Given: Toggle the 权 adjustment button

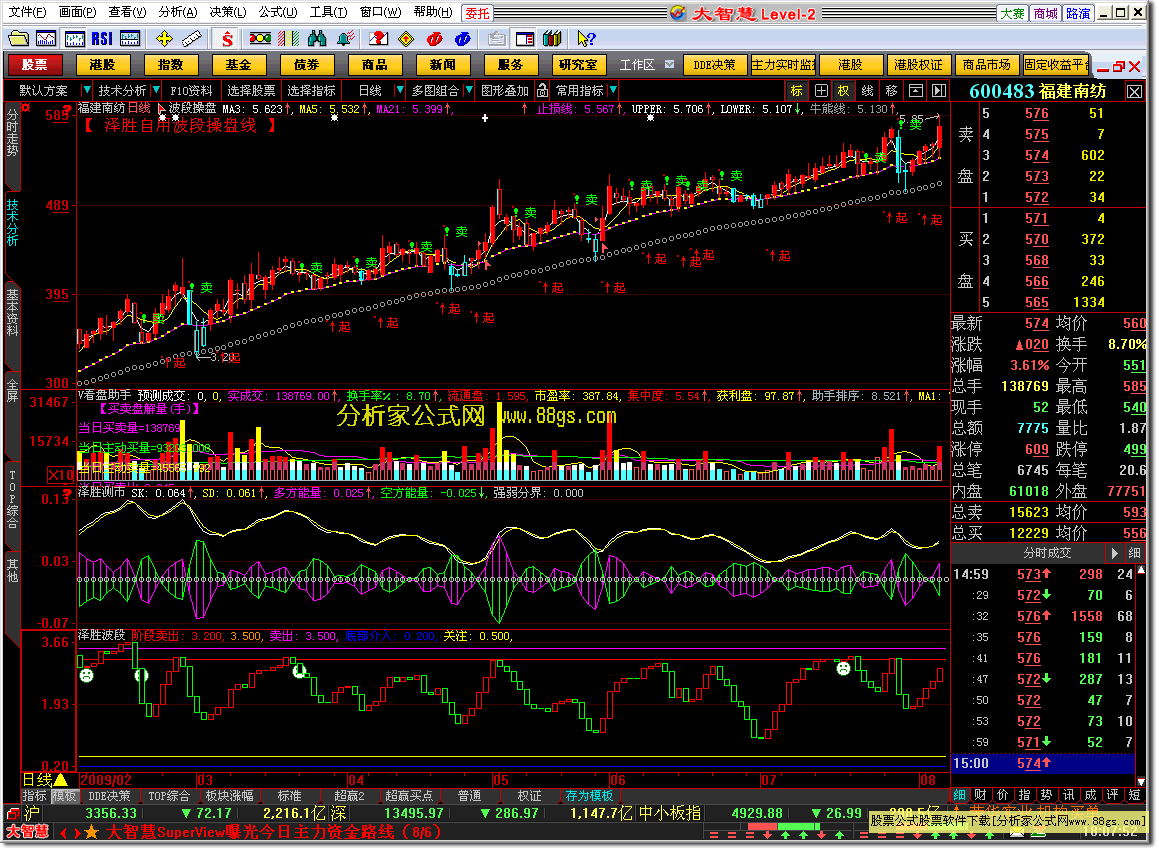Looking at the screenshot, I should tap(843, 90).
